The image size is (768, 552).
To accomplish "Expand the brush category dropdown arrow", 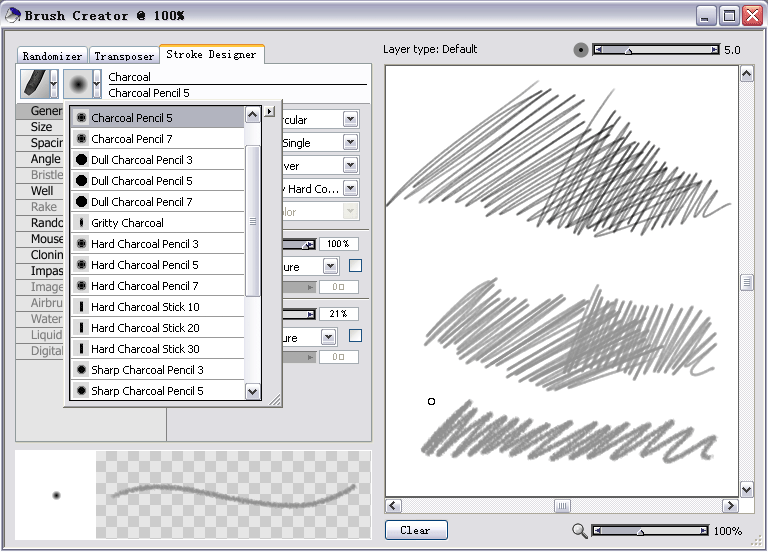I will (53, 84).
